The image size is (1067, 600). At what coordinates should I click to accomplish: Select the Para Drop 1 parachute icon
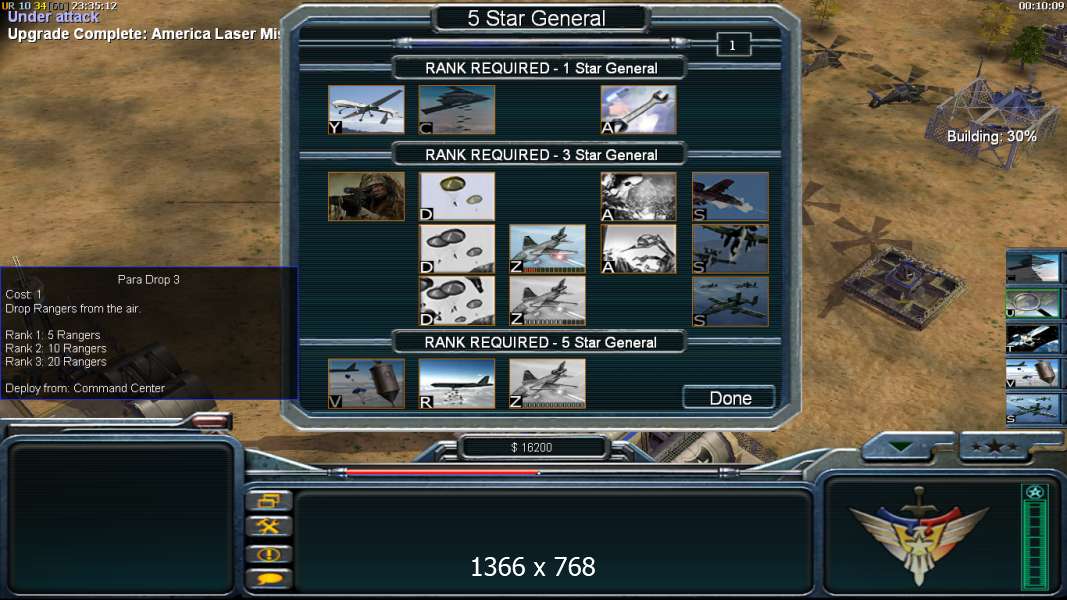coord(457,197)
